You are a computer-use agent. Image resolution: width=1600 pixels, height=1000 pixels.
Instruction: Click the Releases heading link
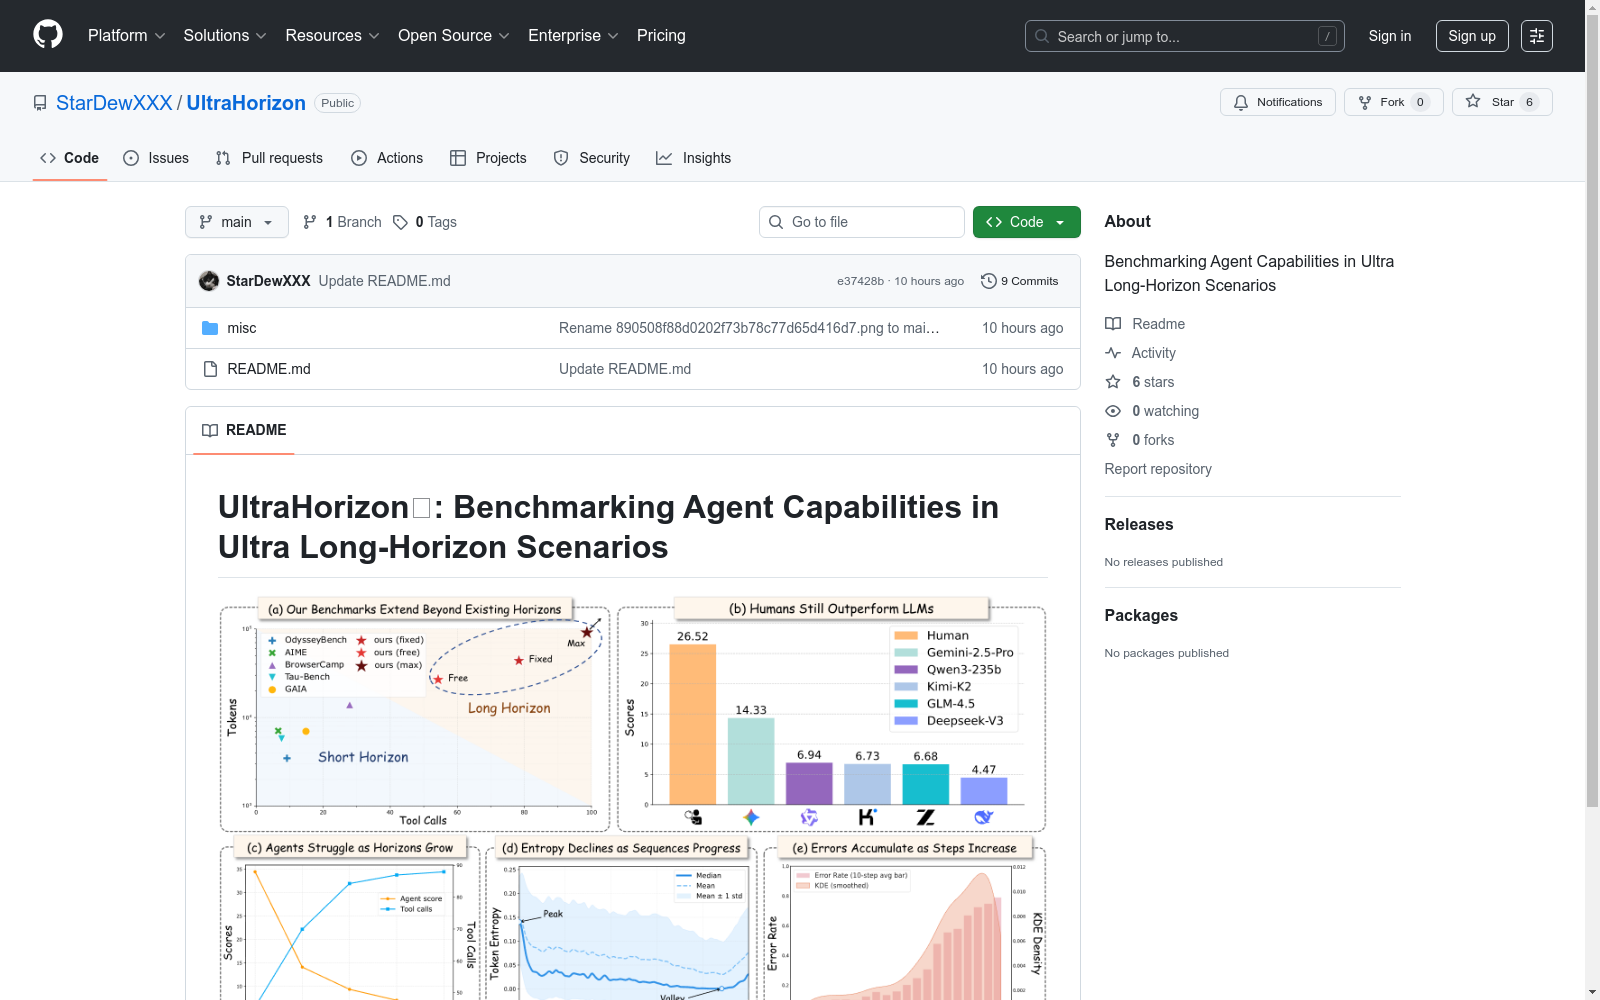pyautogui.click(x=1139, y=524)
